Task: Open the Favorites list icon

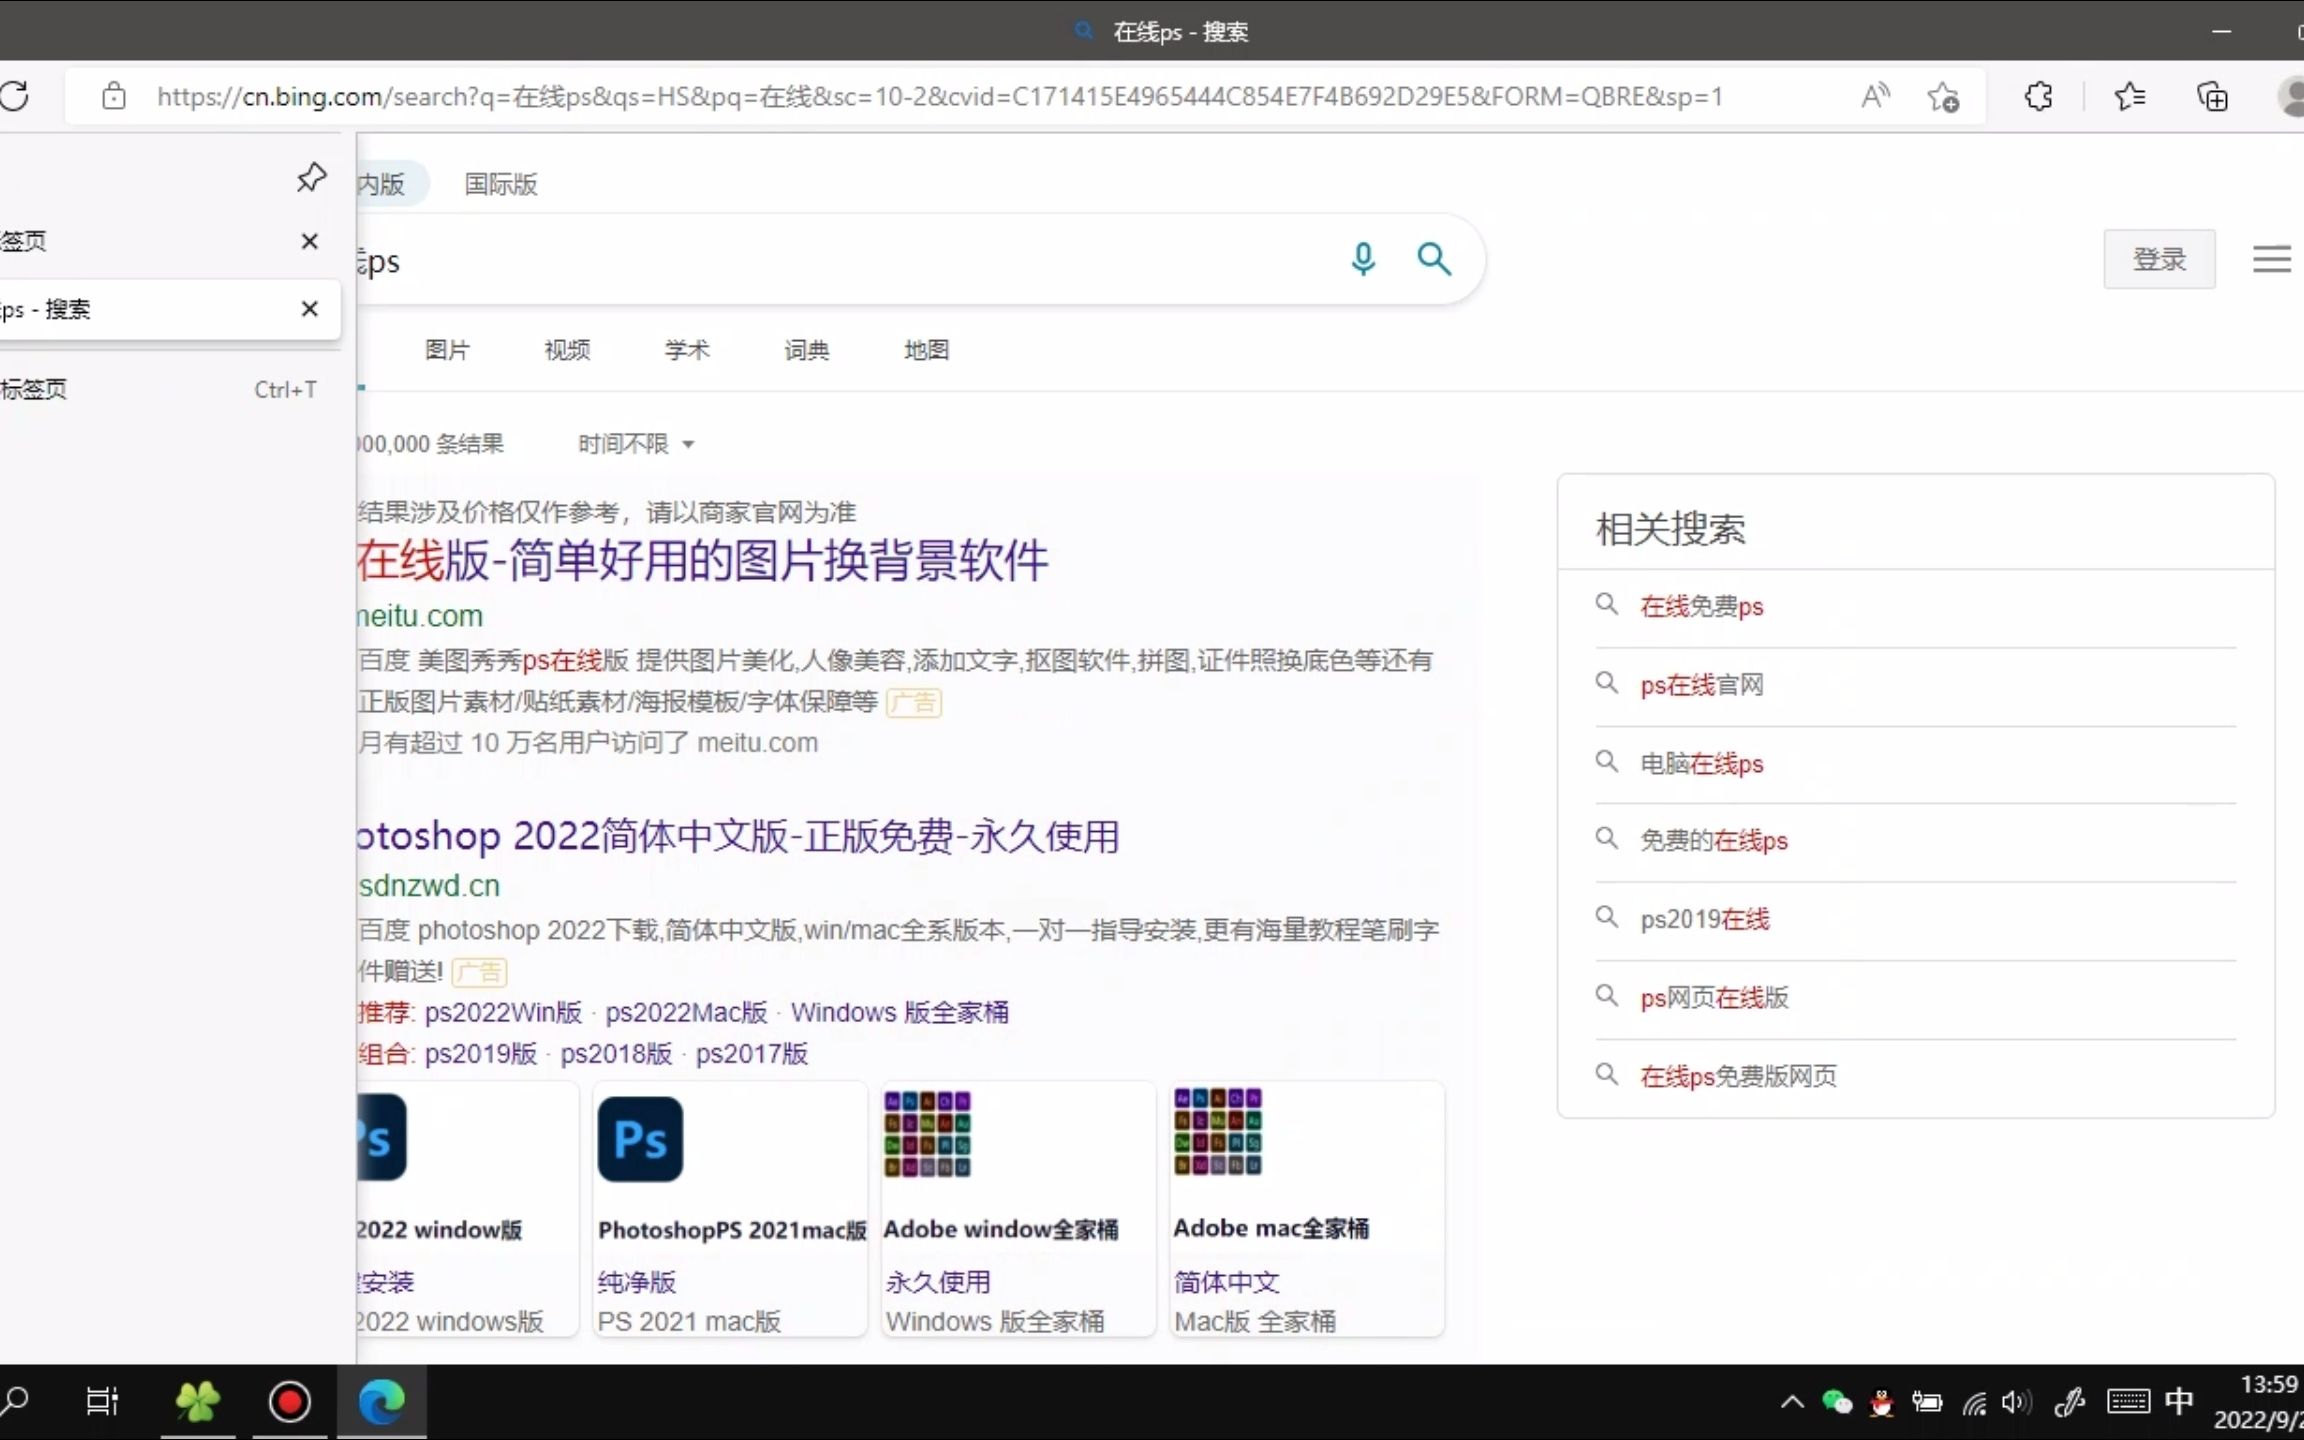Action: (2129, 96)
